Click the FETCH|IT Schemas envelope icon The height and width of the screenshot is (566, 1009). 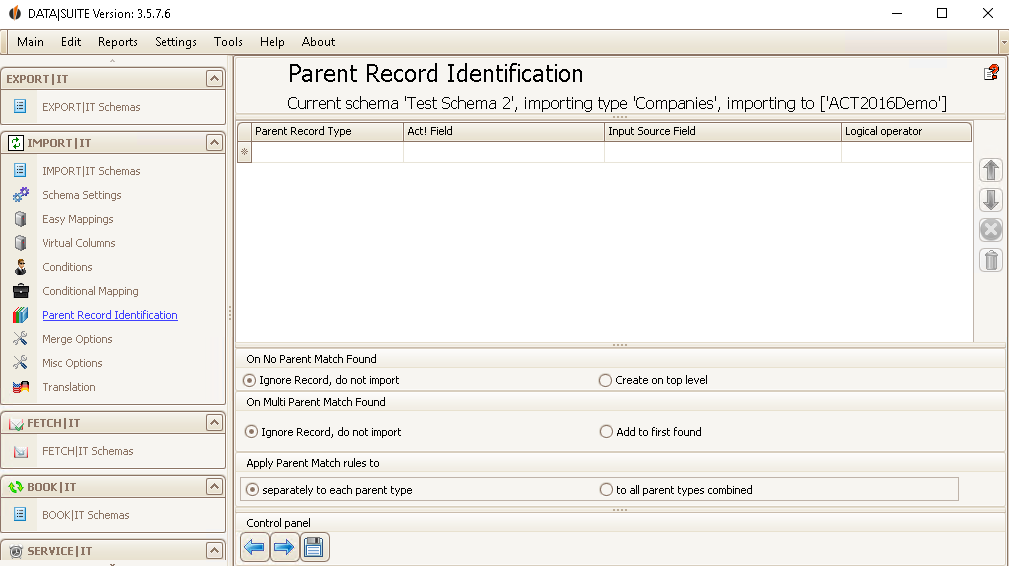21,451
